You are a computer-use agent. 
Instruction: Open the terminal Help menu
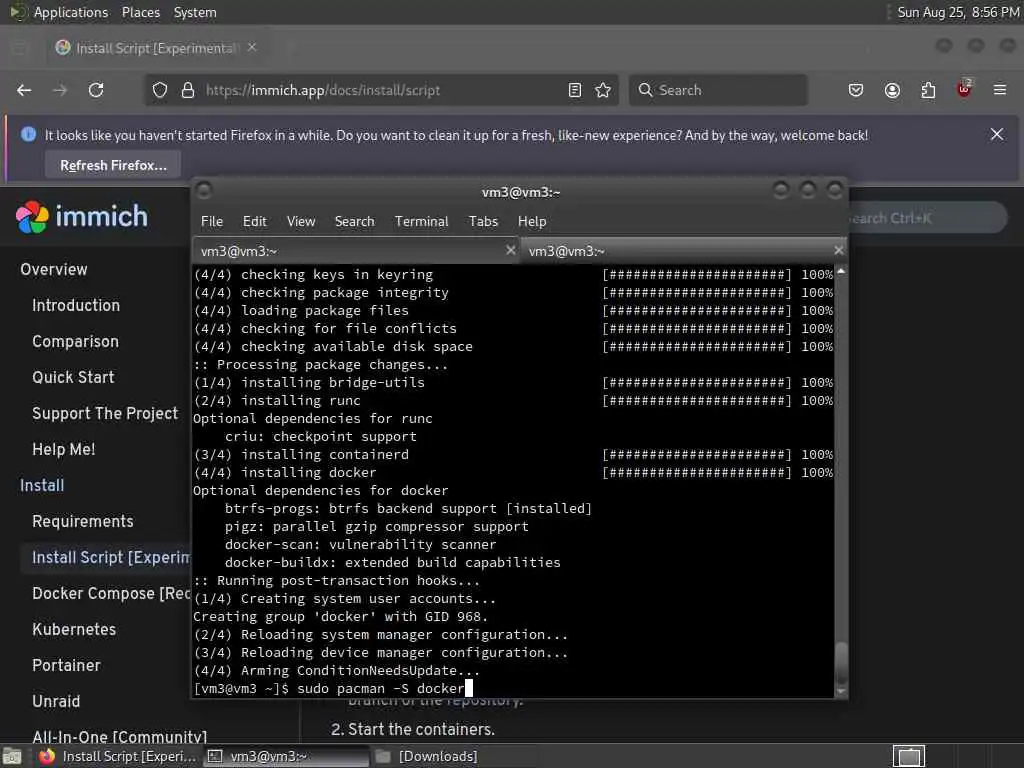[x=532, y=221]
